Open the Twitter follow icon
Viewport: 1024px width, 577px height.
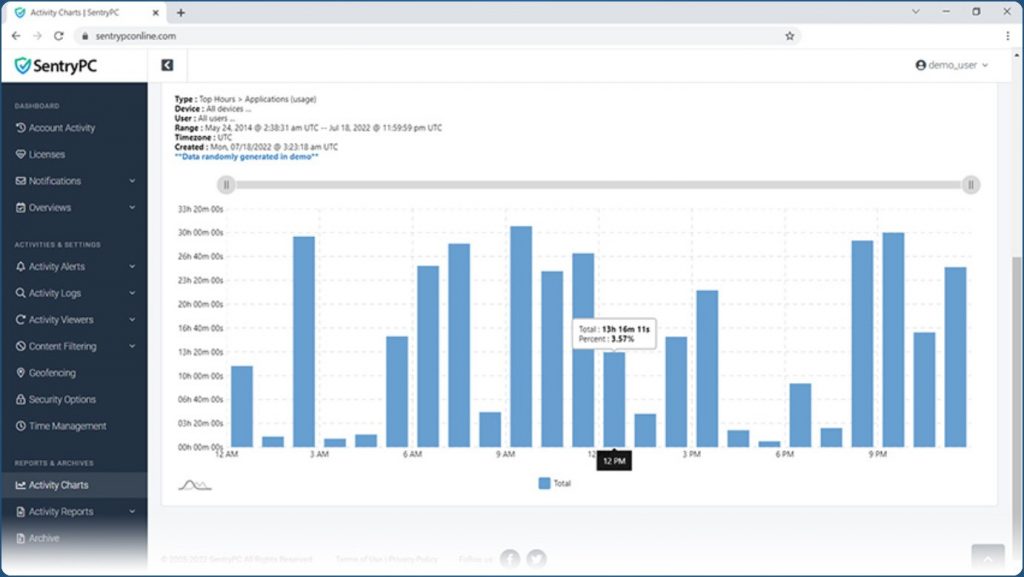(x=536, y=560)
